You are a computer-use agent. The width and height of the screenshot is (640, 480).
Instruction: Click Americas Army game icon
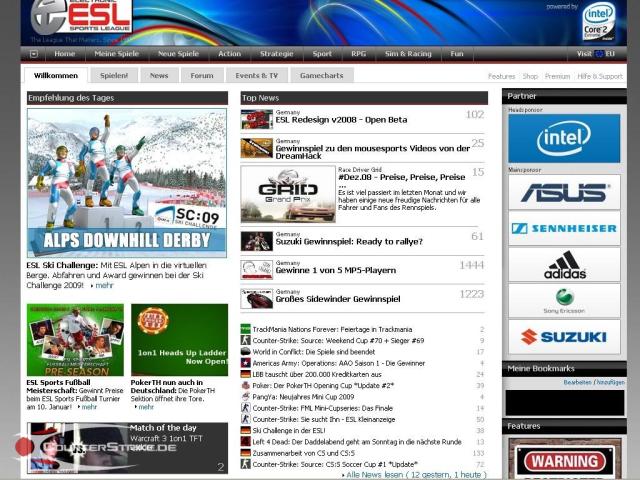pyautogui.click(x=245, y=363)
